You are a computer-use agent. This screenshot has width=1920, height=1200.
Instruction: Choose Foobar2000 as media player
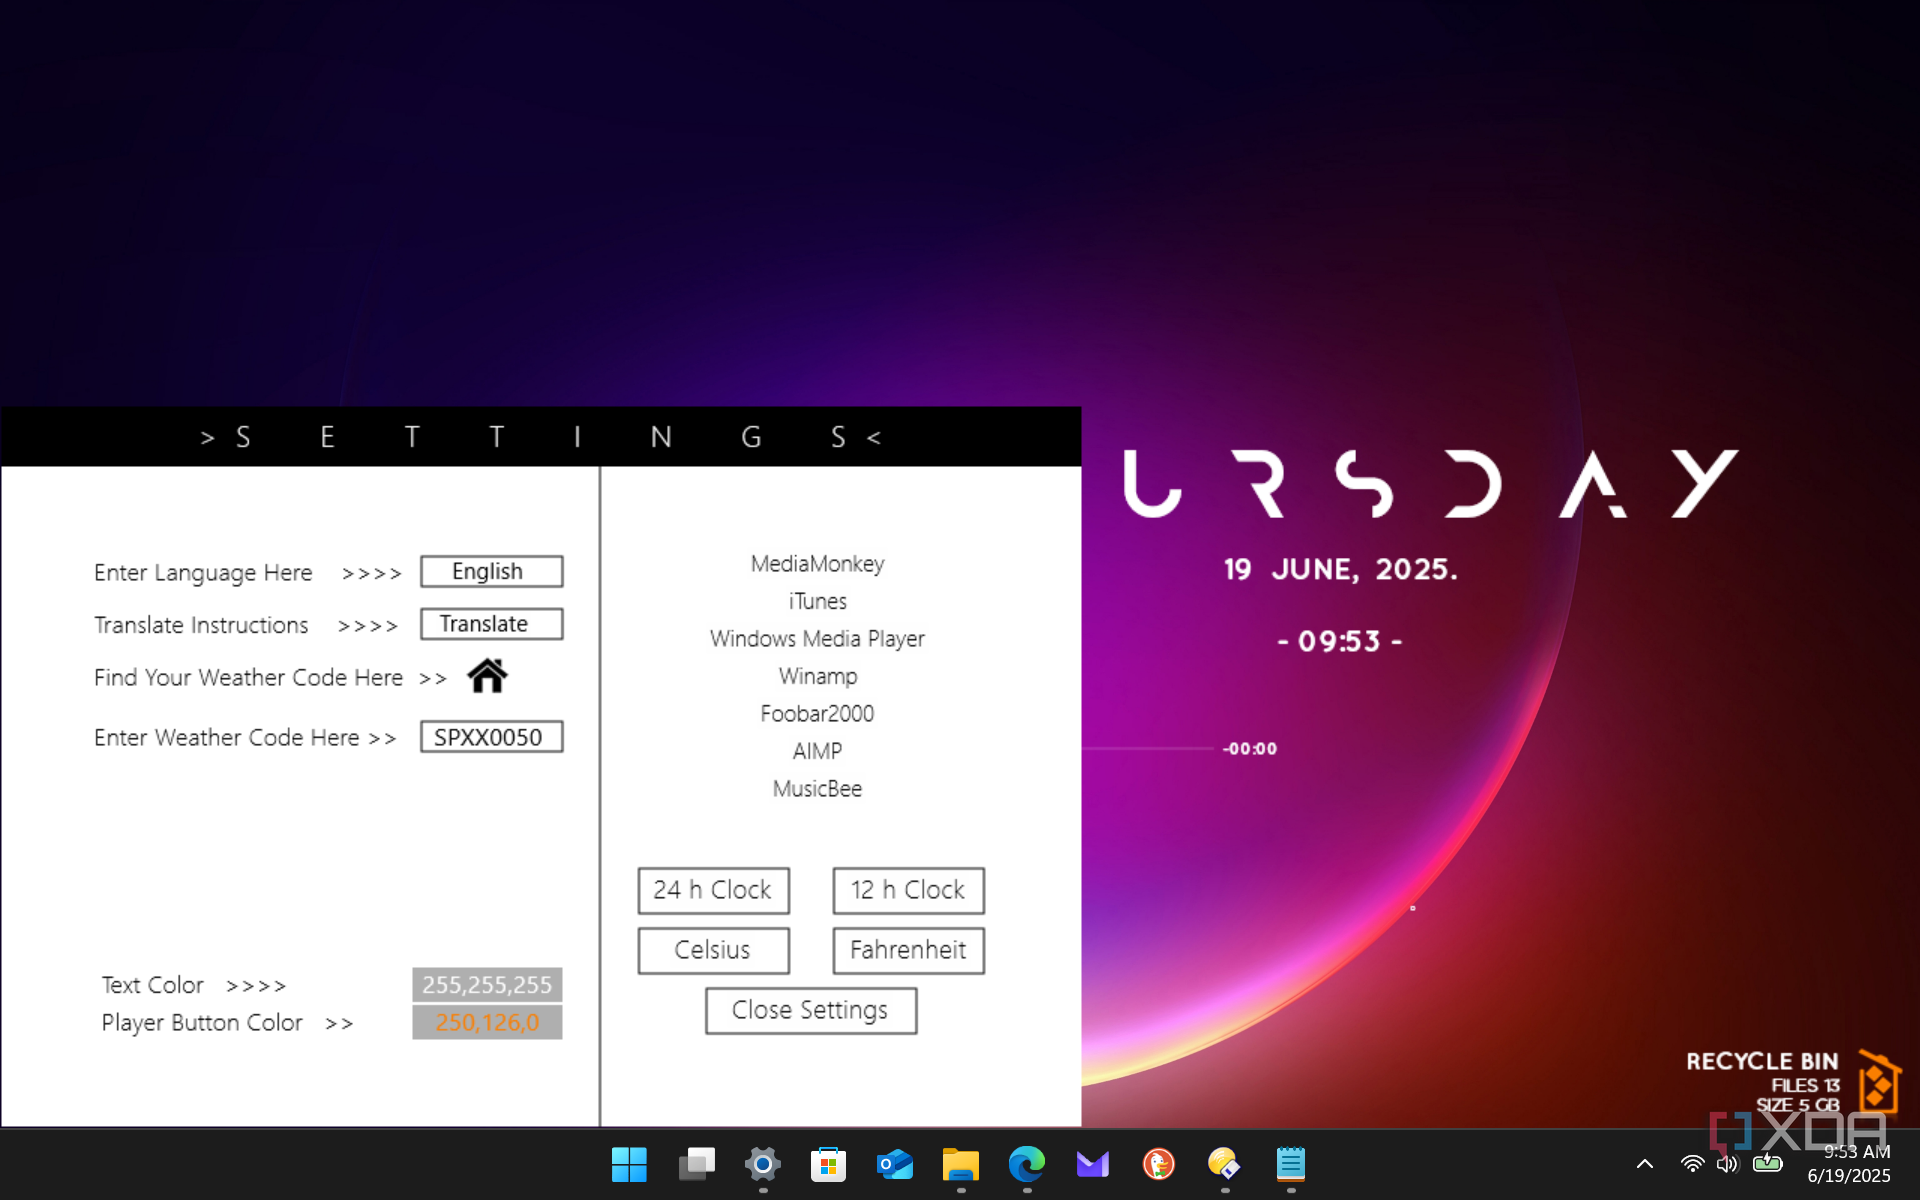tap(817, 714)
